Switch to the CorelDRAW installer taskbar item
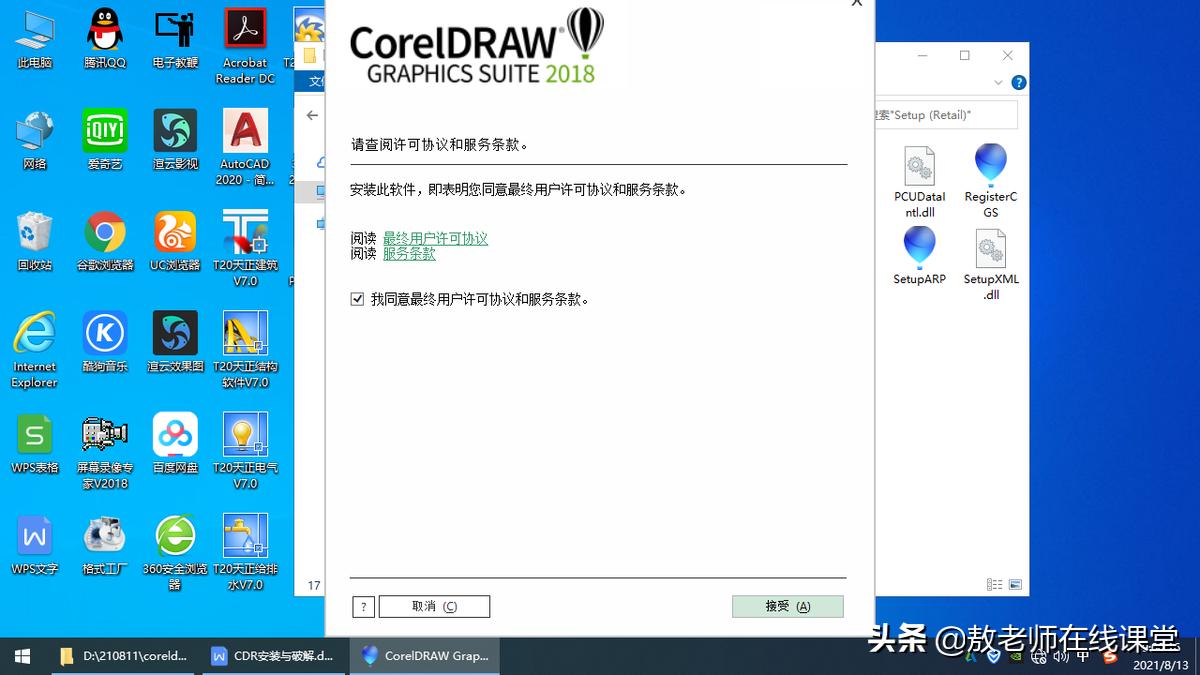The image size is (1200, 675). click(x=424, y=657)
